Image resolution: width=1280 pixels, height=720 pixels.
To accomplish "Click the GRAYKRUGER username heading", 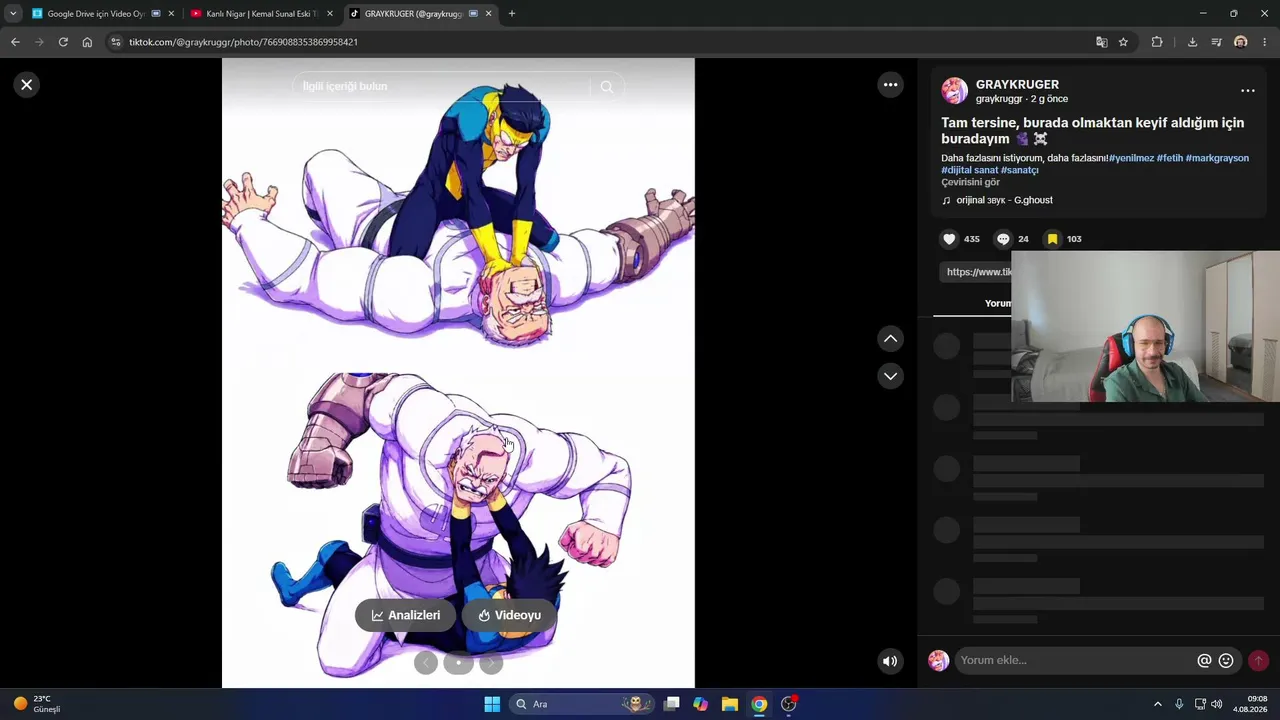I will [x=1017, y=85].
